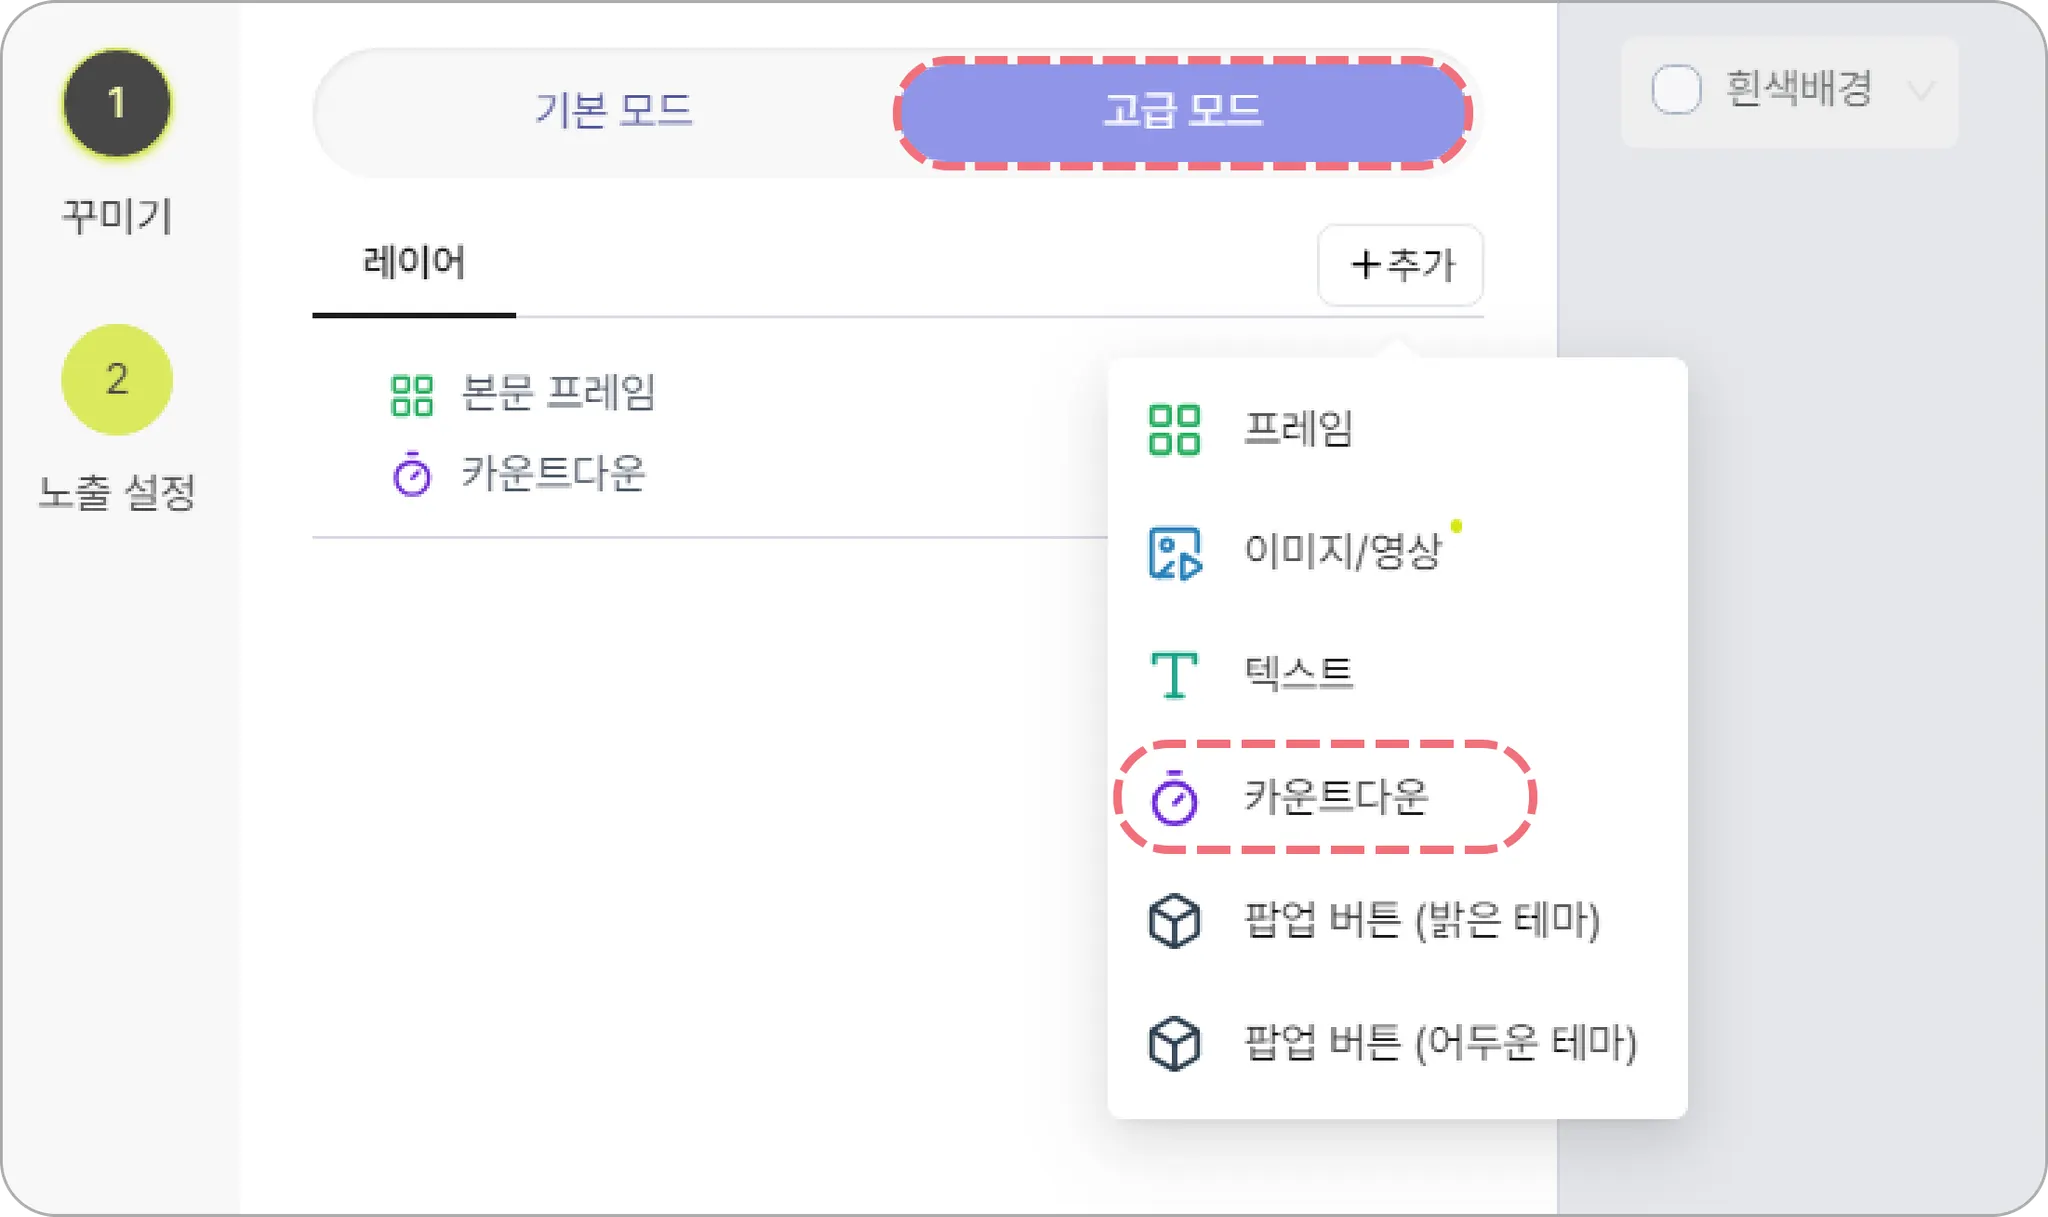This screenshot has width=2048, height=1217.
Task: Click the cube icon for 밝은 테마 popup button
Action: (1173, 921)
